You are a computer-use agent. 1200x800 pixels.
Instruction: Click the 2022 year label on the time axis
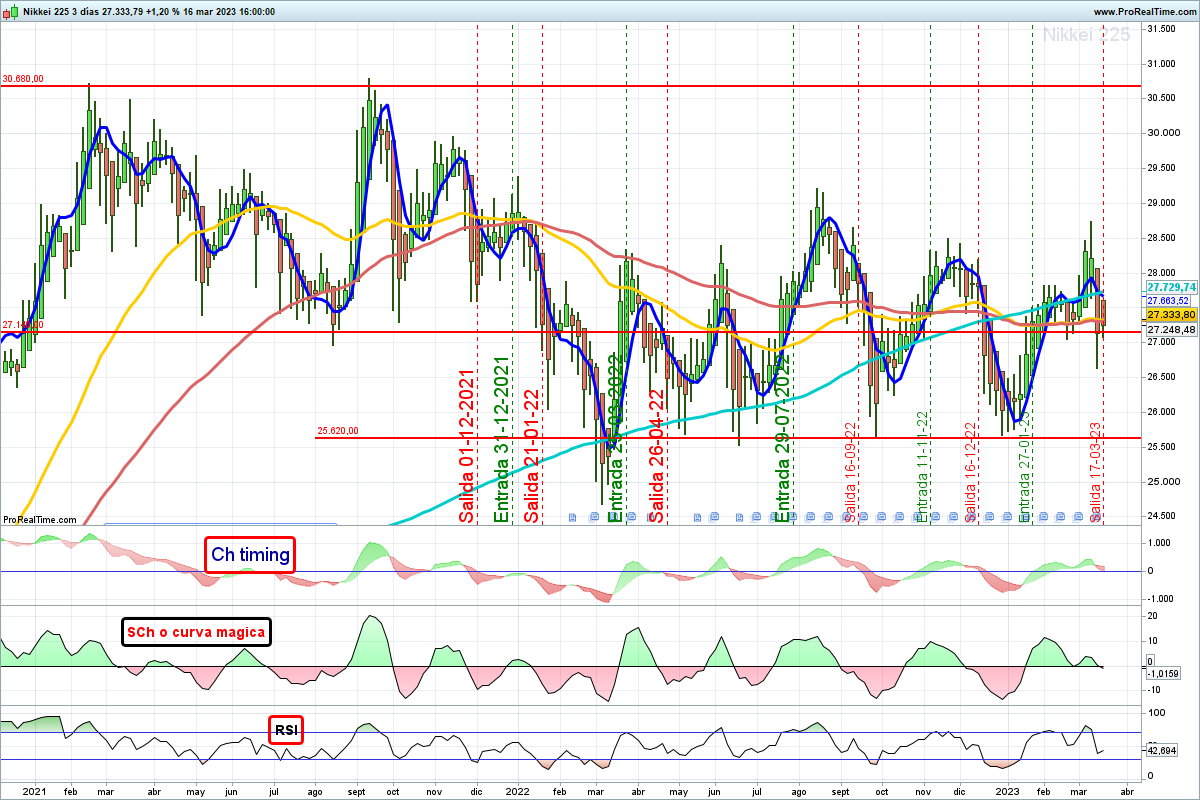tap(518, 790)
